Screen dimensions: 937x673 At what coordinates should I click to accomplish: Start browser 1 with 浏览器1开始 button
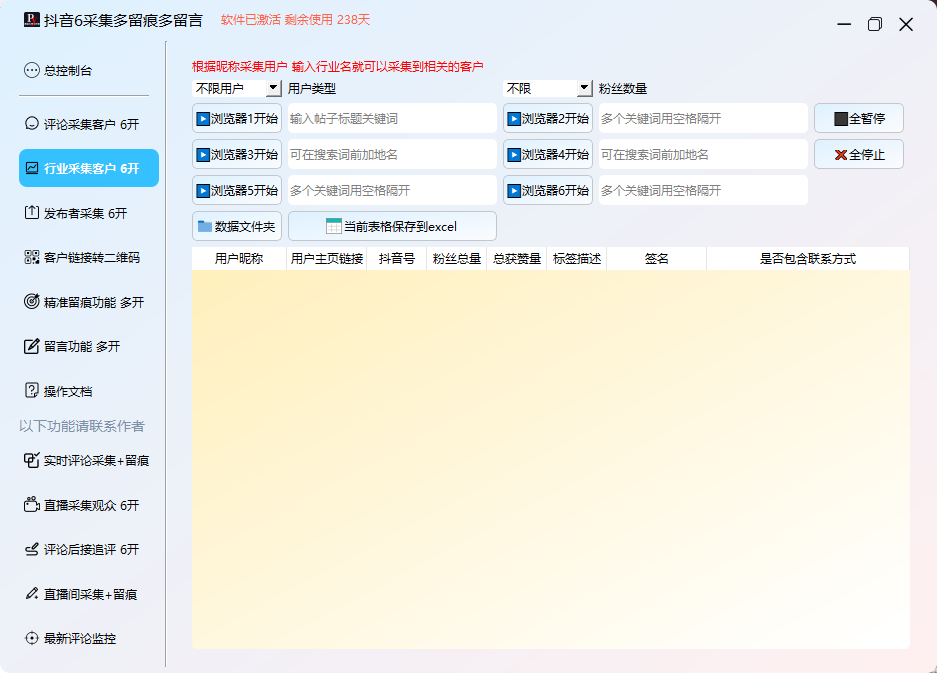click(x=237, y=118)
